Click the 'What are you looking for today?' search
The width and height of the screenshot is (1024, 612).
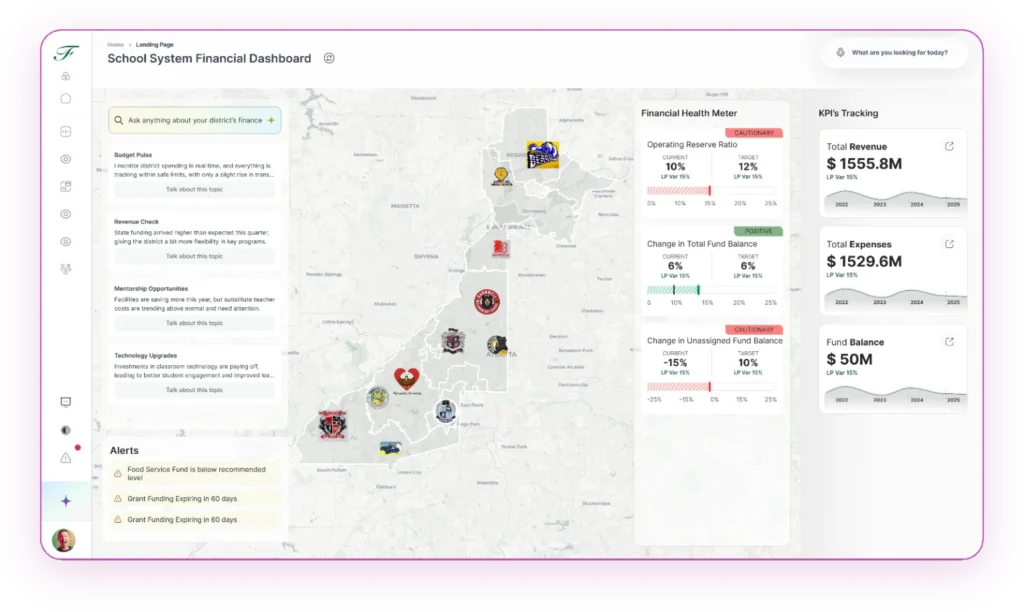pyautogui.click(x=898, y=53)
